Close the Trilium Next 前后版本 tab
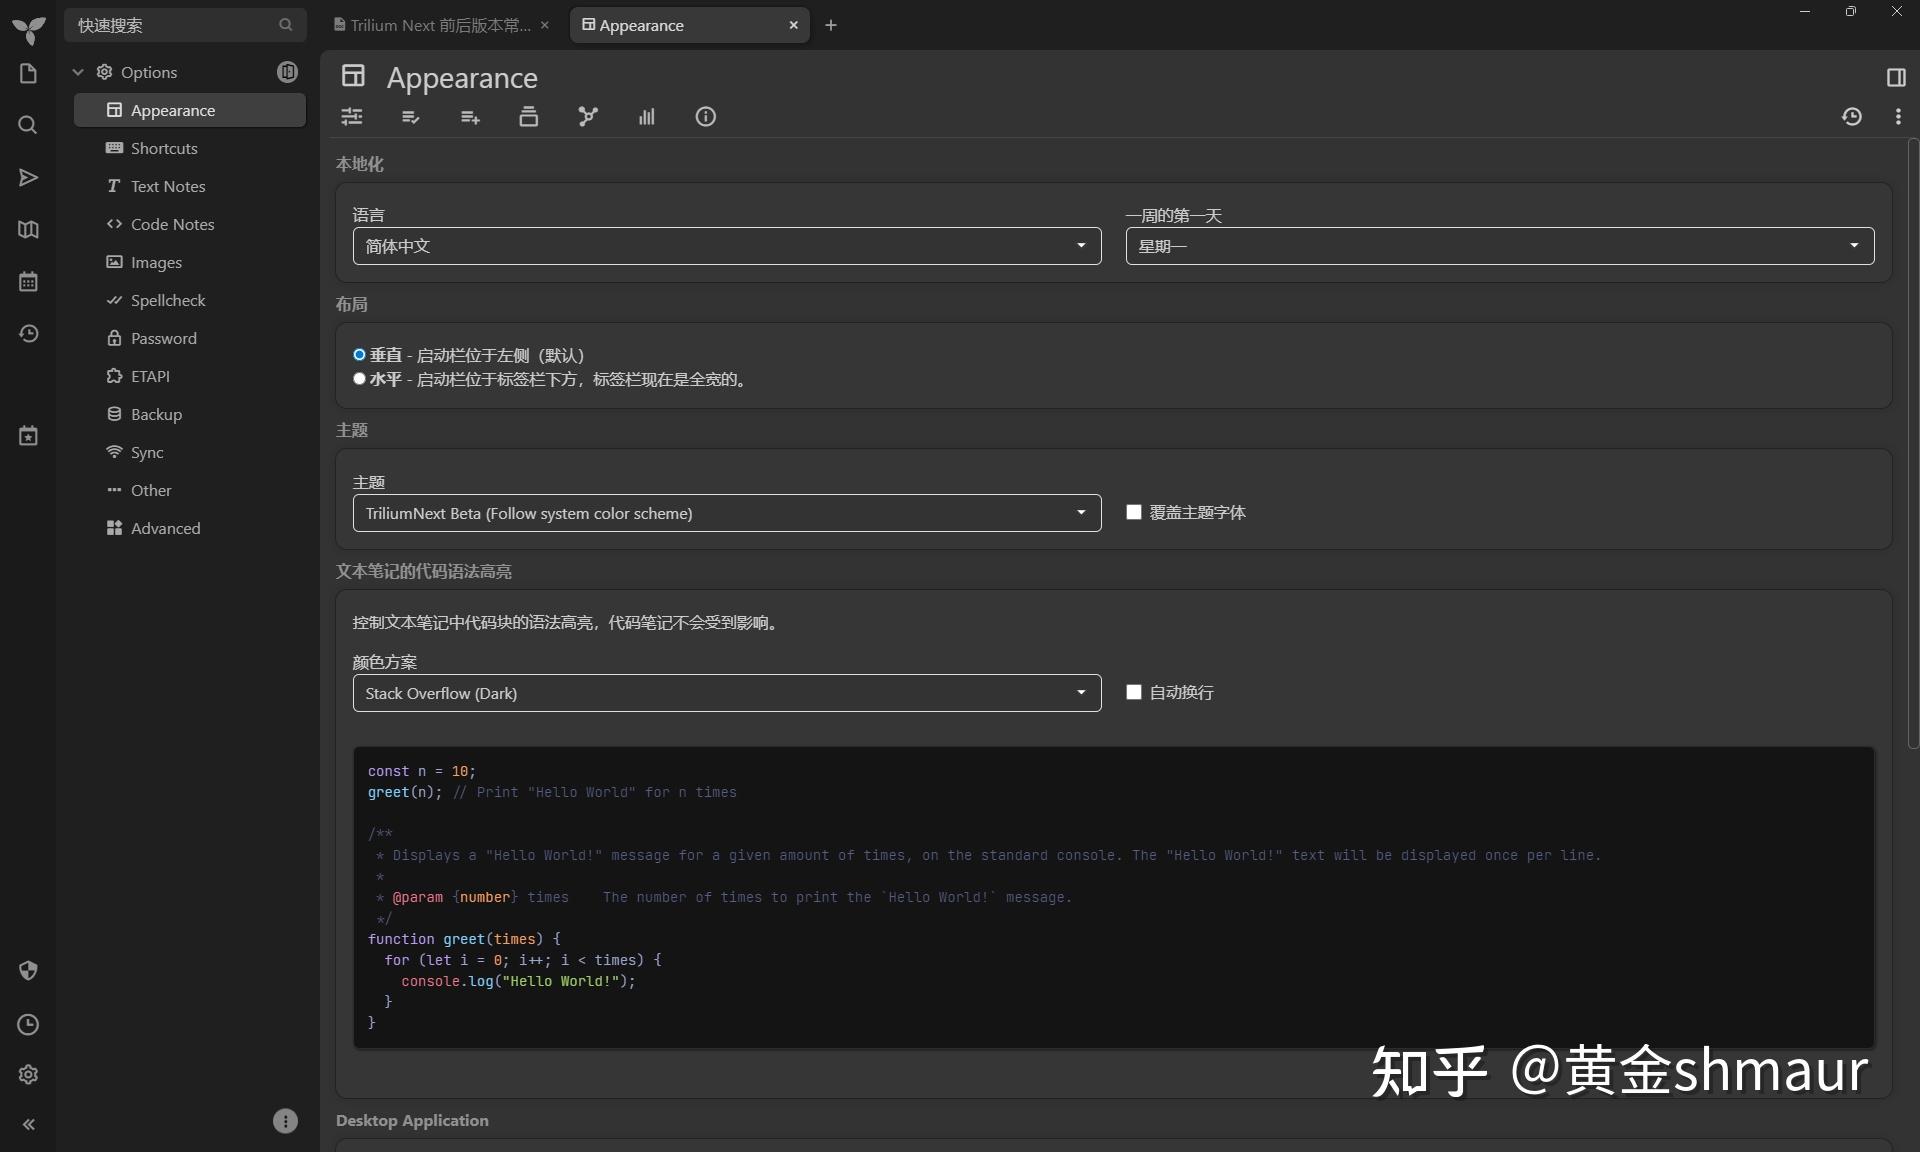Image resolution: width=1920 pixels, height=1152 pixels. [545, 25]
